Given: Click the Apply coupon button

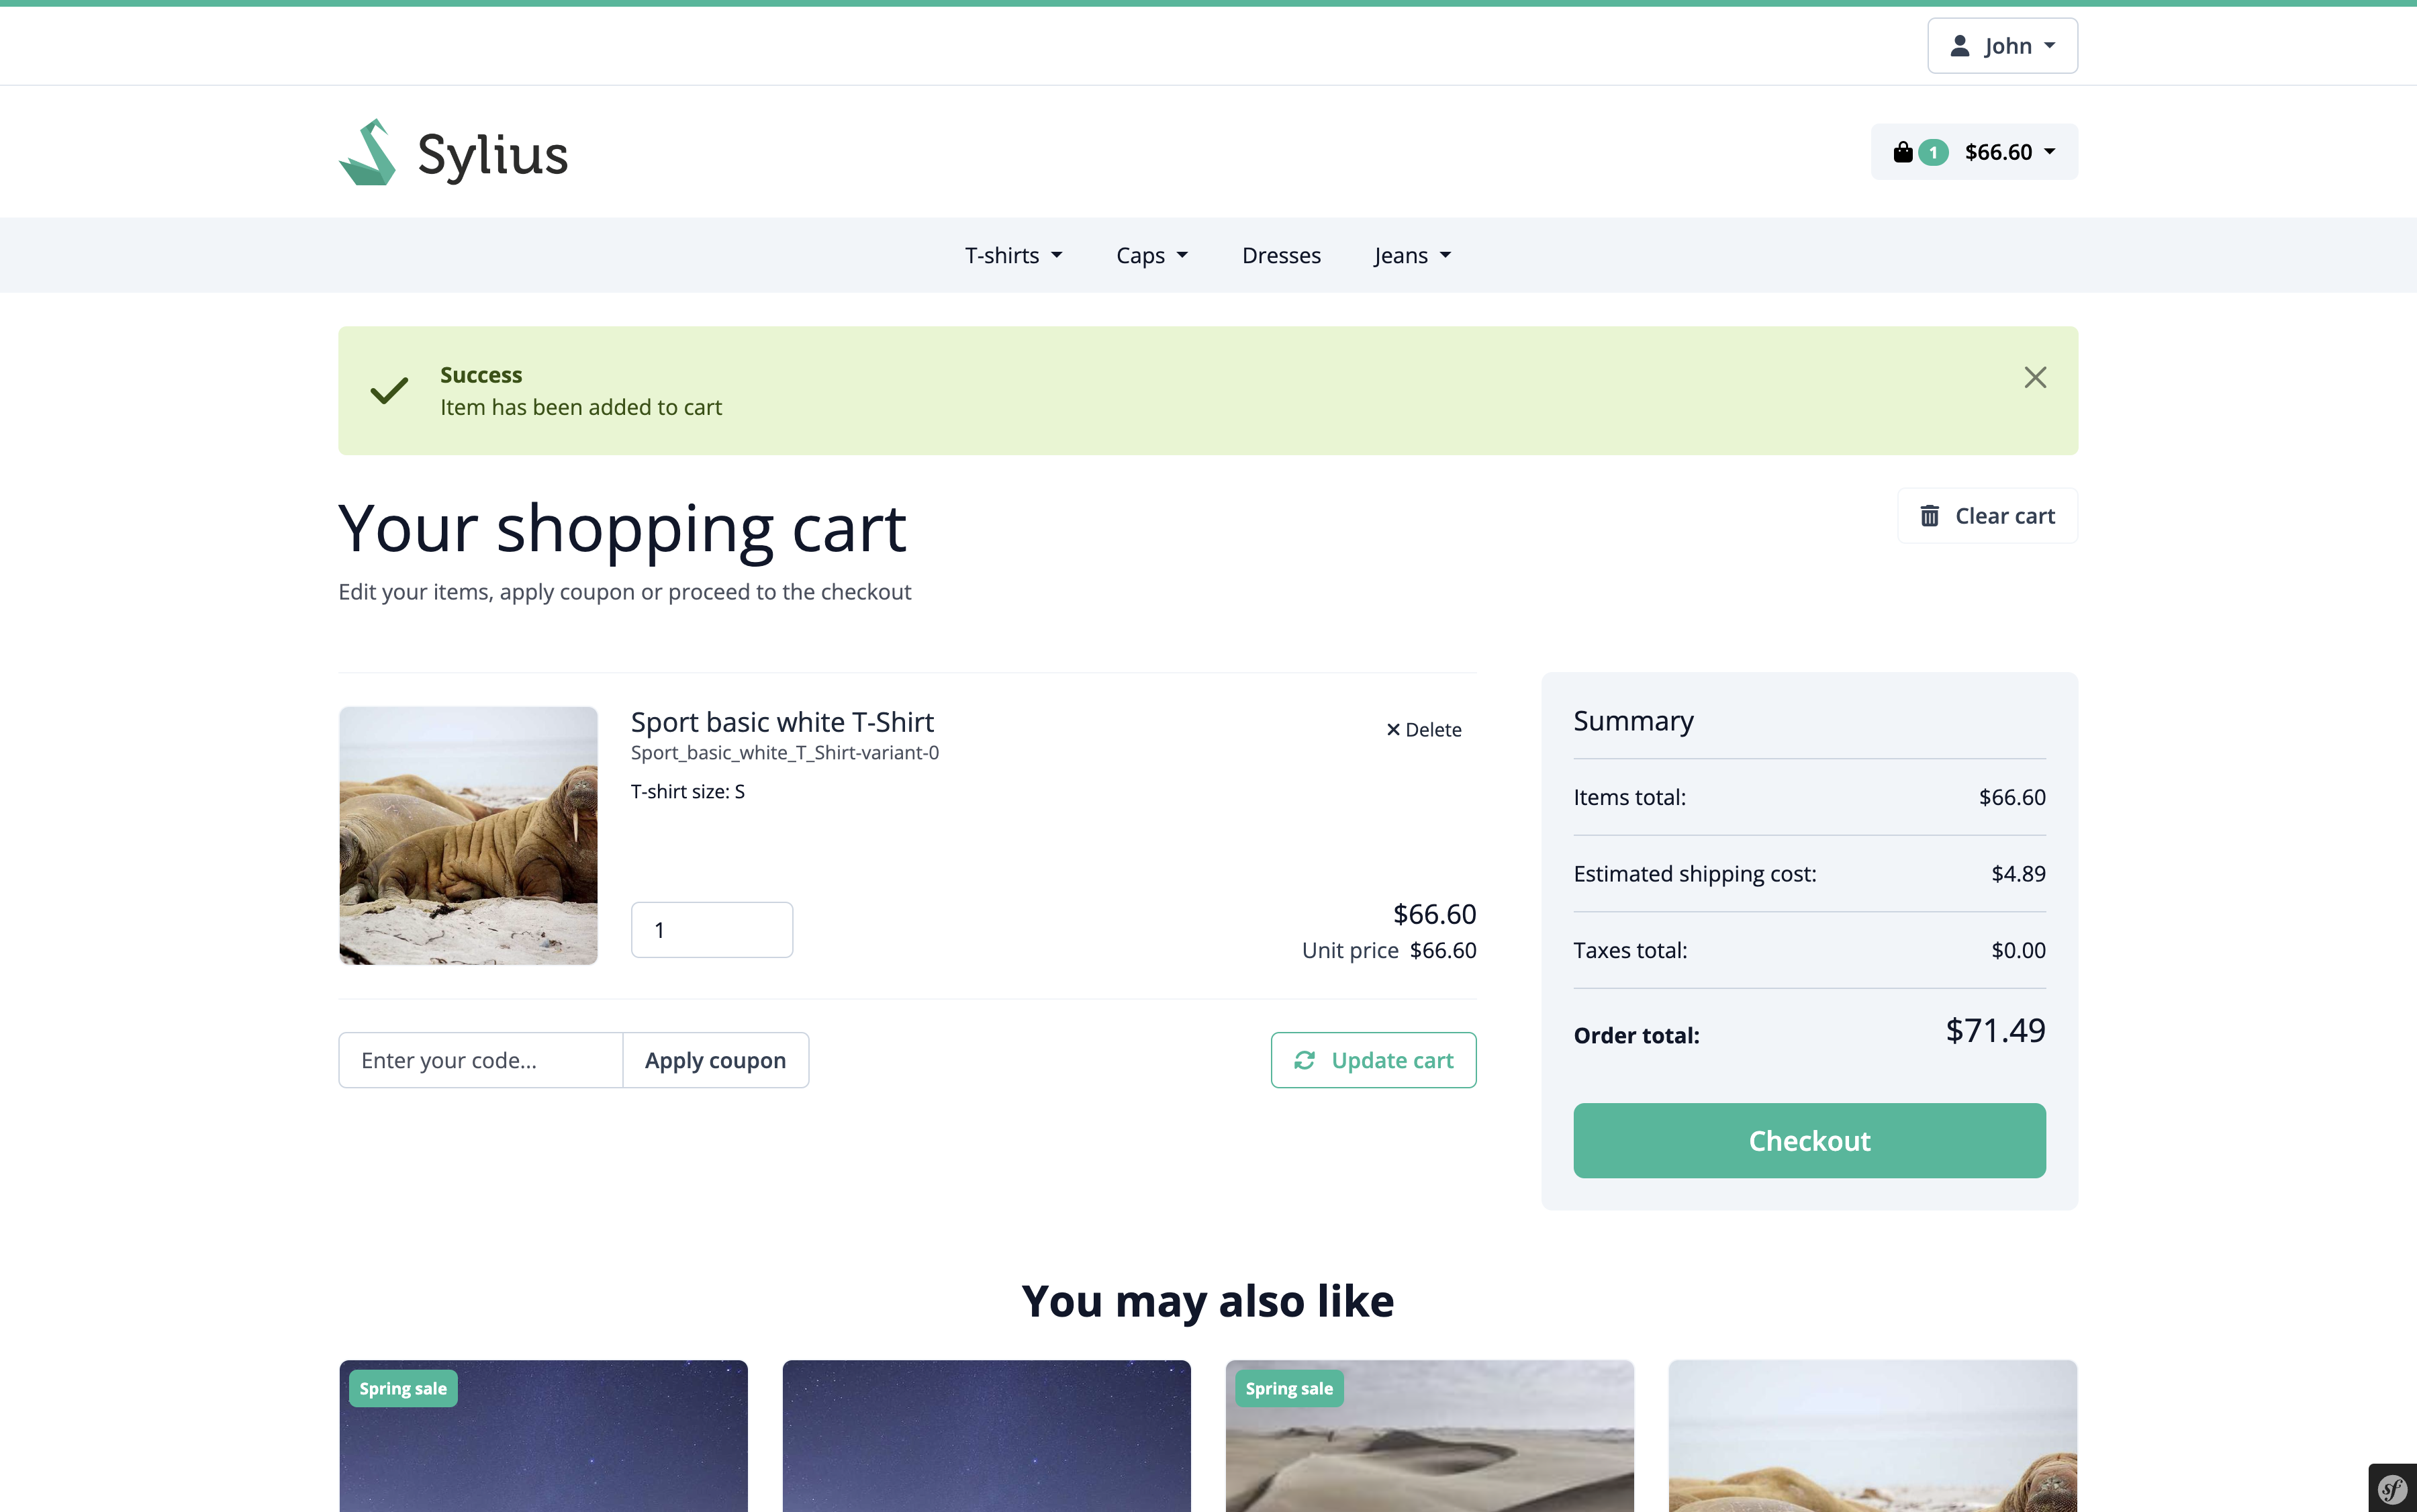Looking at the screenshot, I should tap(715, 1060).
